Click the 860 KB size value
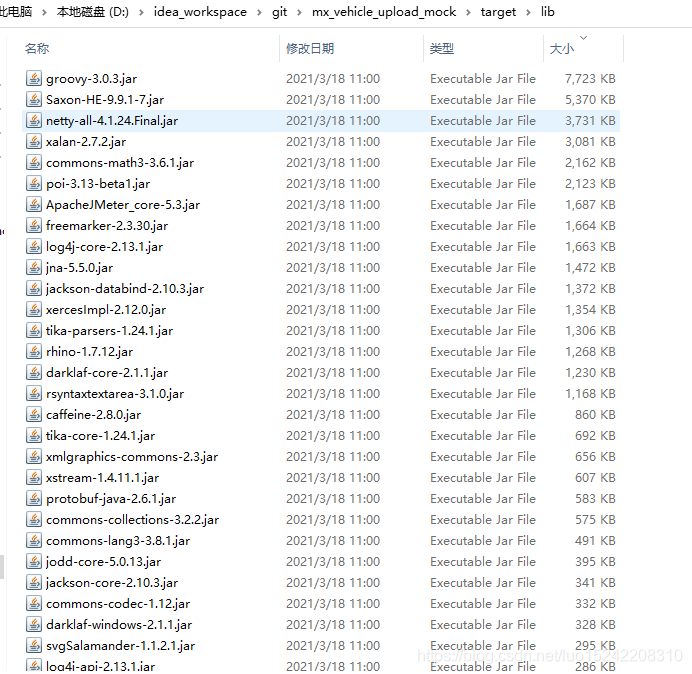This screenshot has width=692, height=674. [x=595, y=415]
